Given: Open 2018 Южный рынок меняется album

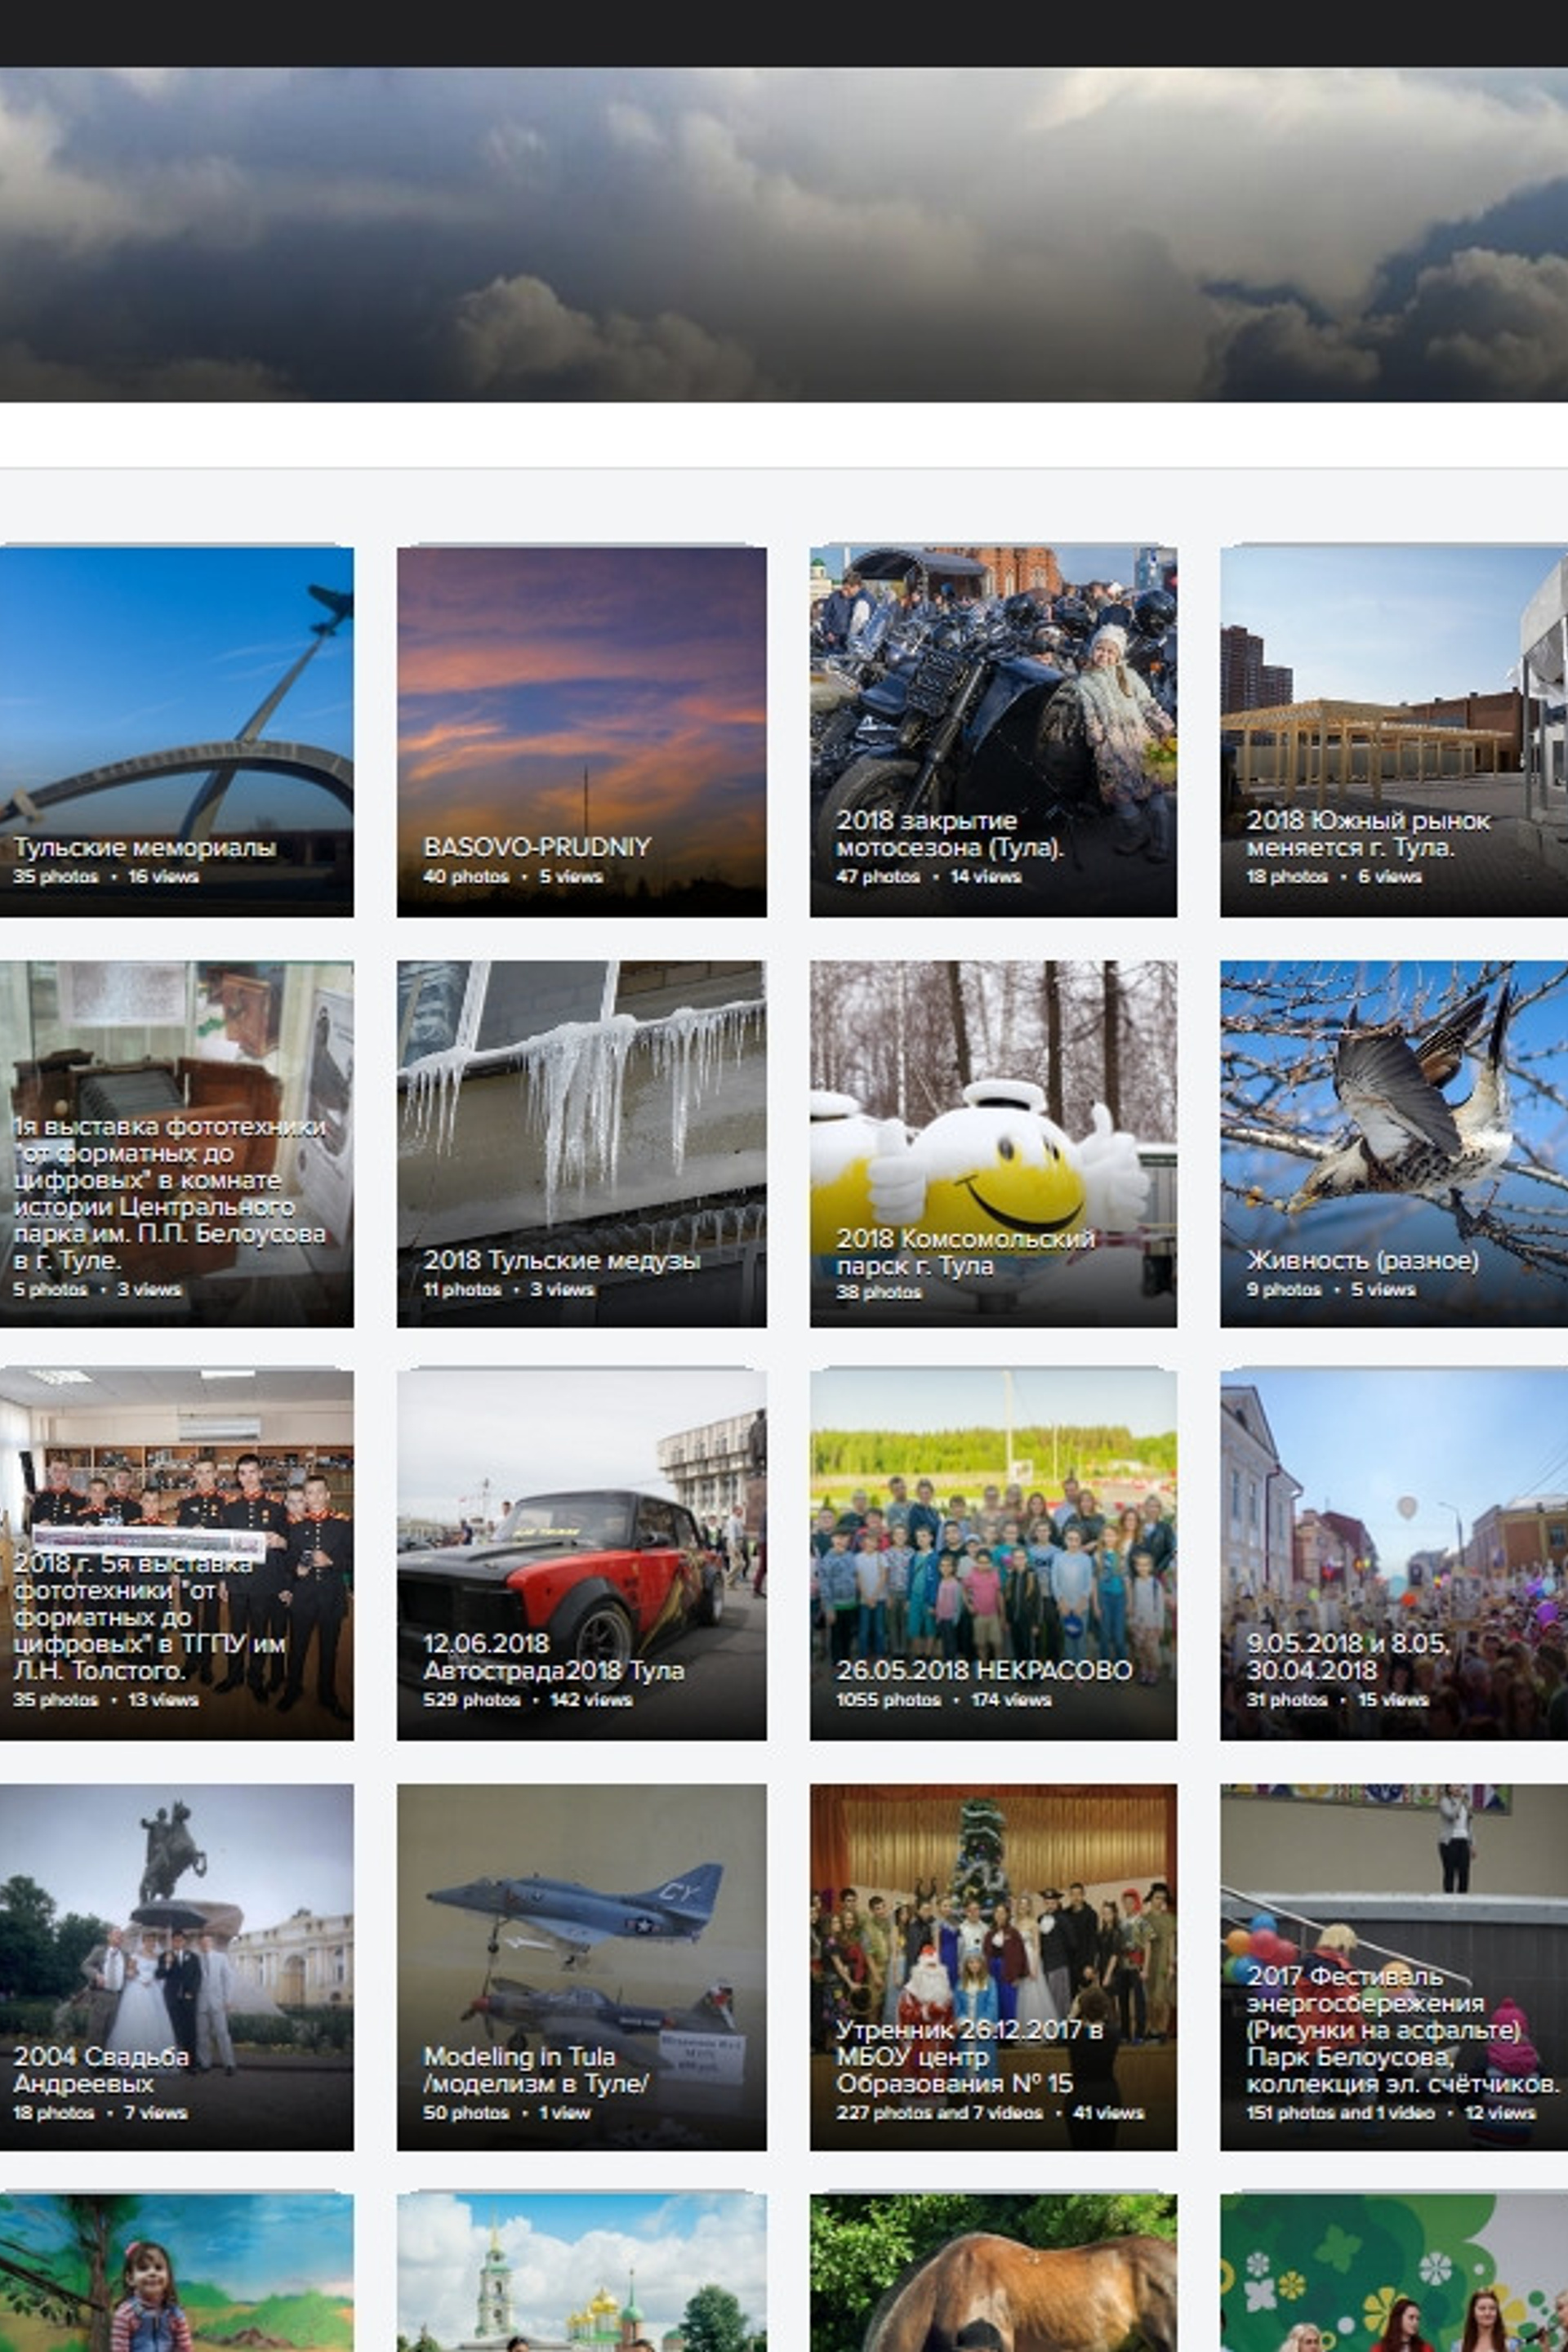Looking at the screenshot, I should pos(1393,730).
